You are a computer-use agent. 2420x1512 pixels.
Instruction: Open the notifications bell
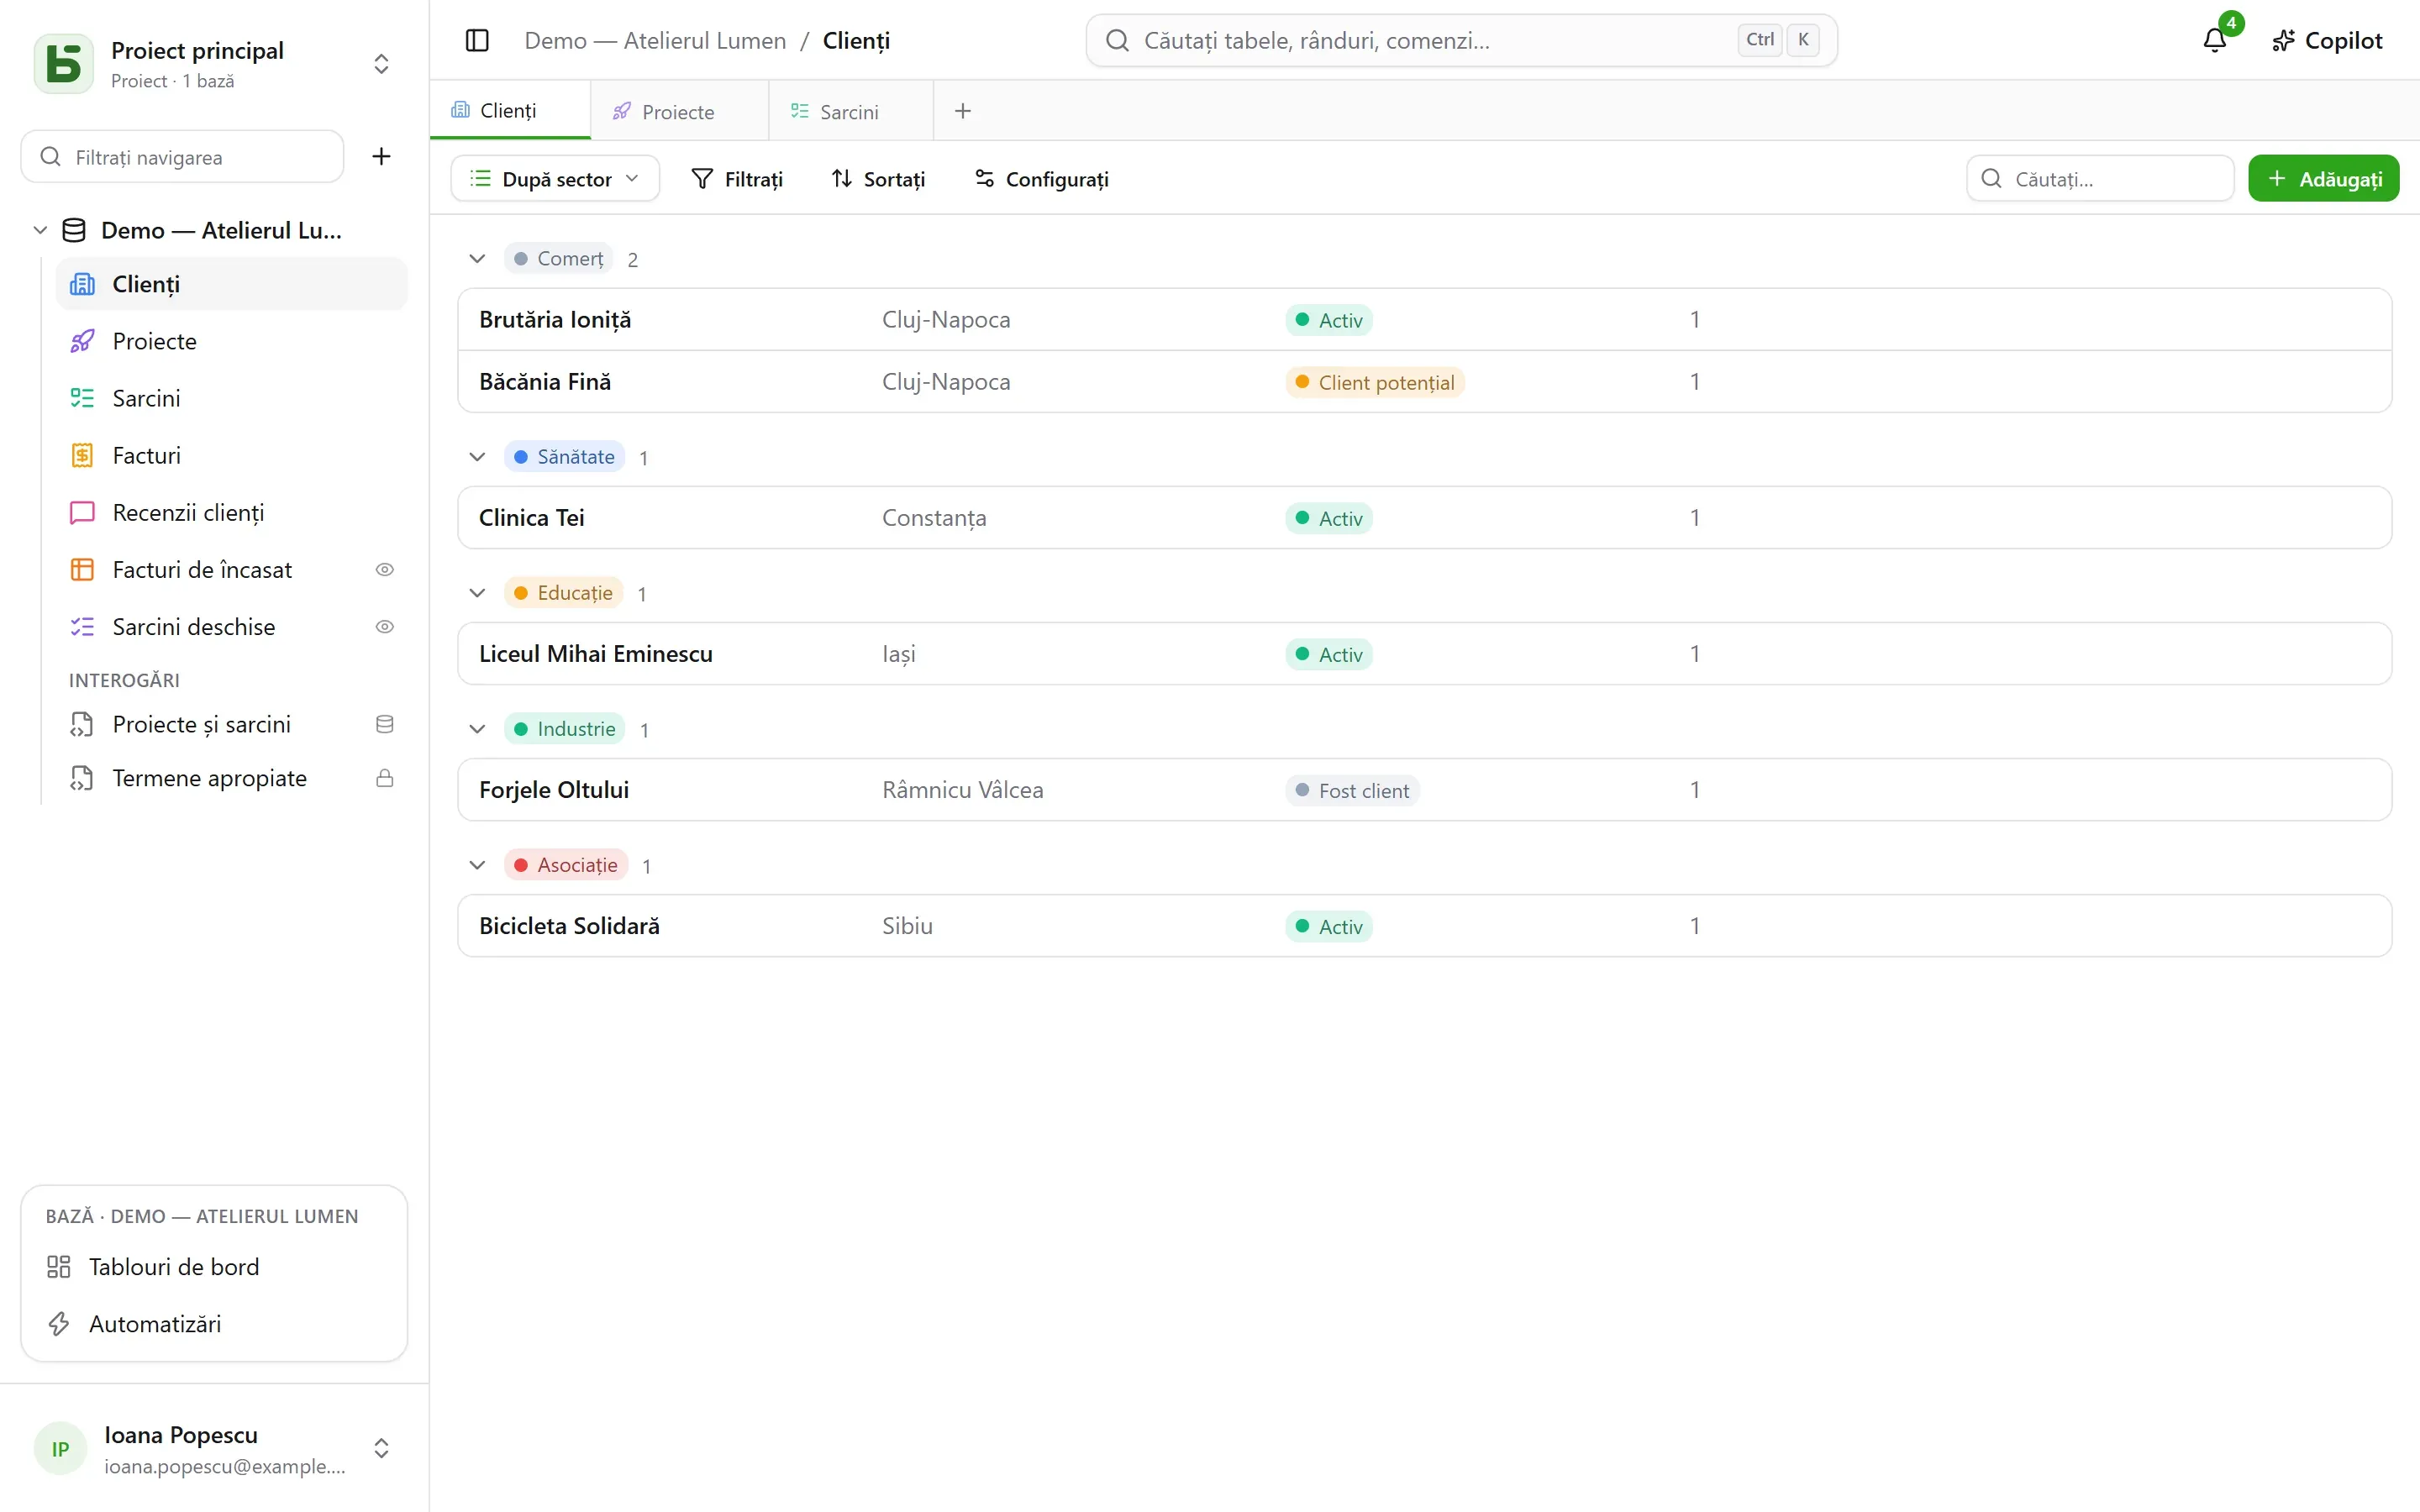pos(2215,40)
